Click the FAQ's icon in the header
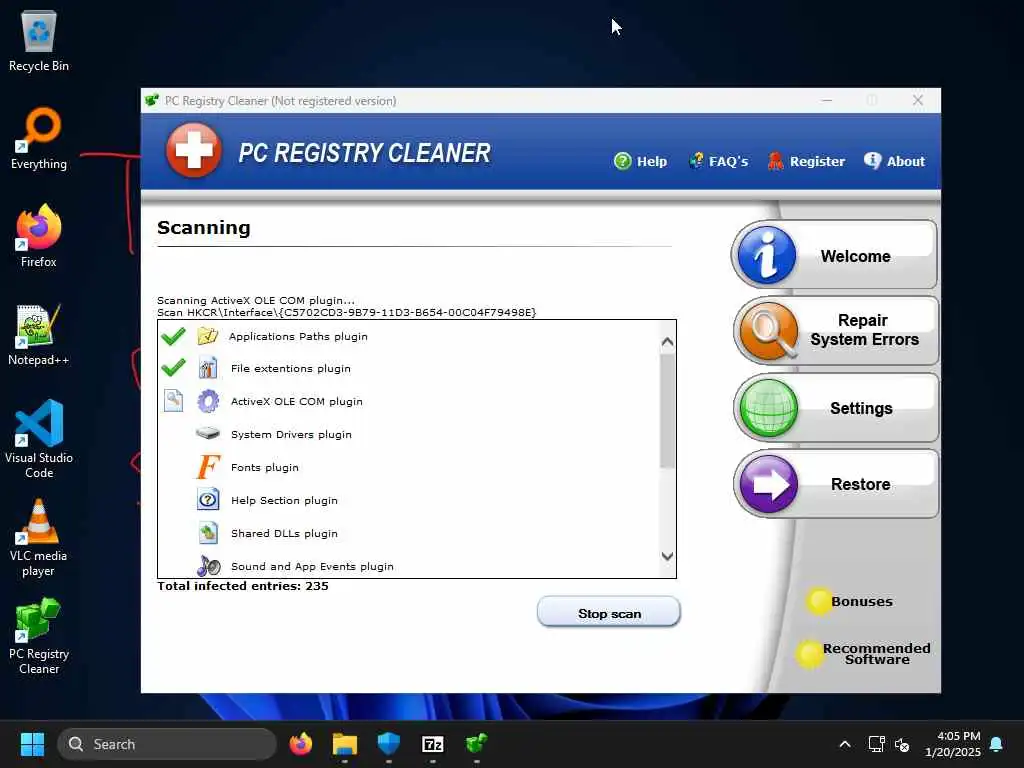The image size is (1024, 768). point(696,161)
